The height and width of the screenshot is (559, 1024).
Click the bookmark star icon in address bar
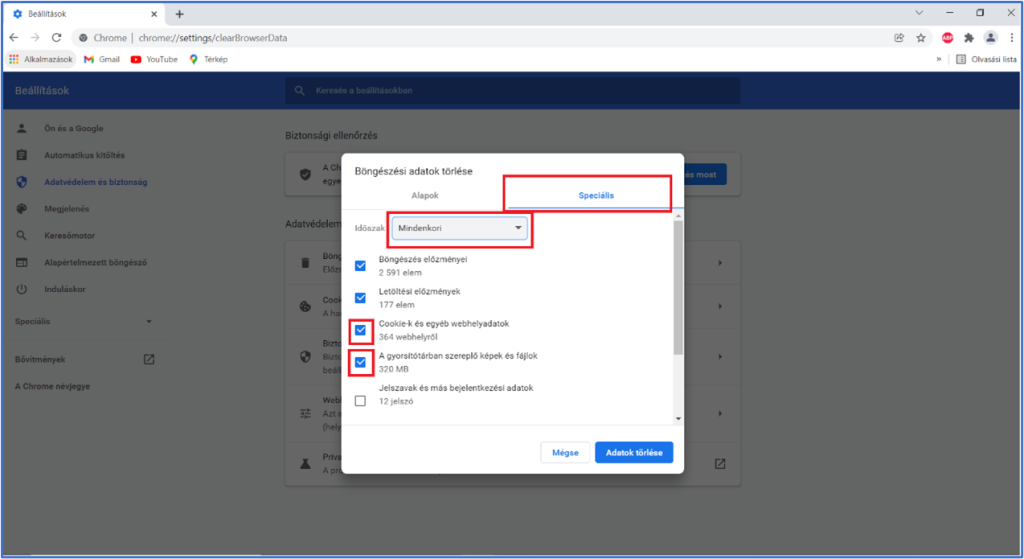[x=920, y=38]
